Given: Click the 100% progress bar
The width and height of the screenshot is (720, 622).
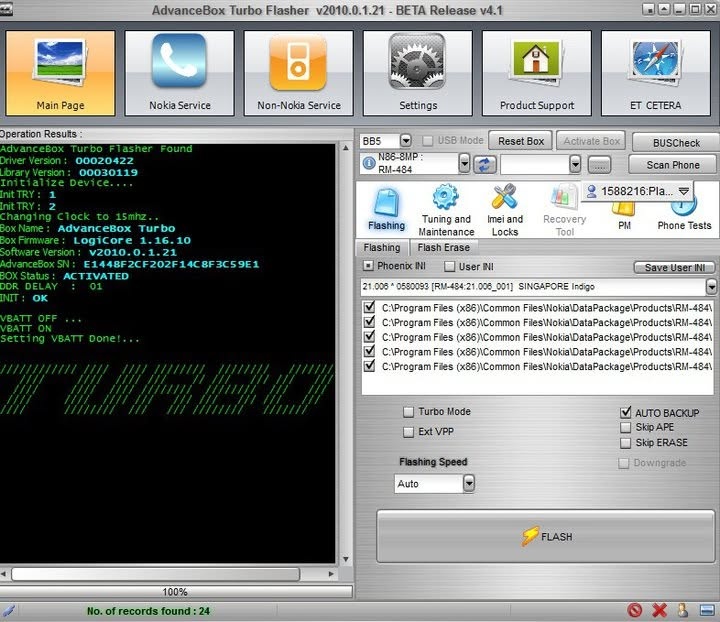Looking at the screenshot, I should pos(176,591).
